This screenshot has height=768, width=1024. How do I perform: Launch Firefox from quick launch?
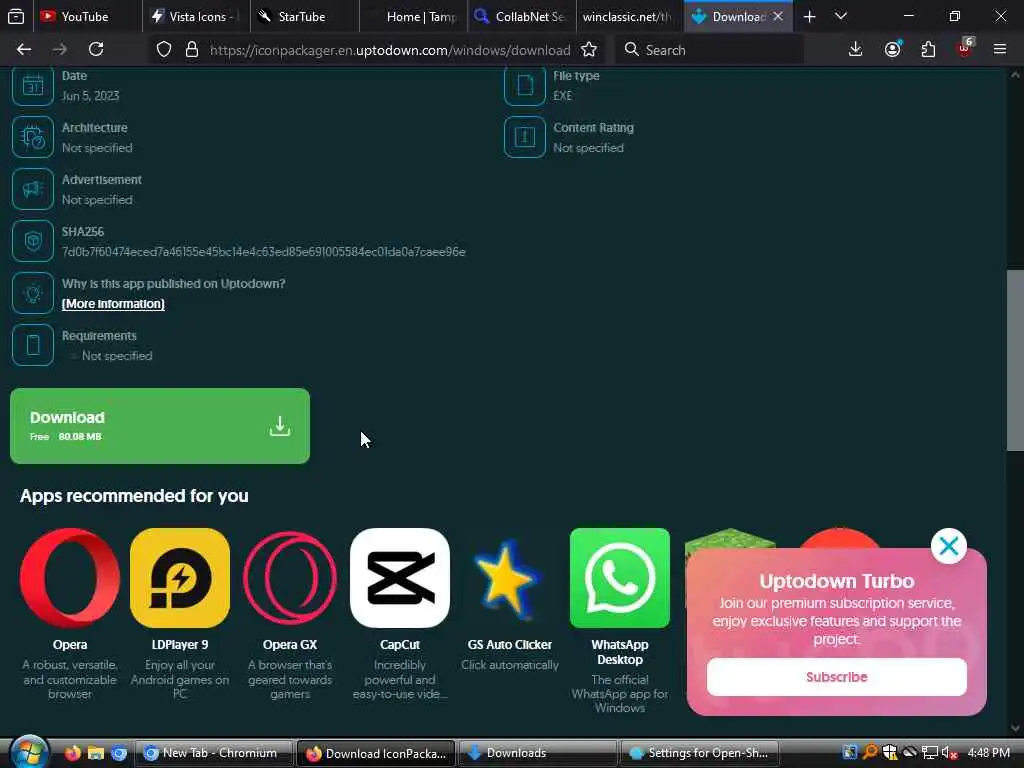pyautogui.click(x=72, y=753)
